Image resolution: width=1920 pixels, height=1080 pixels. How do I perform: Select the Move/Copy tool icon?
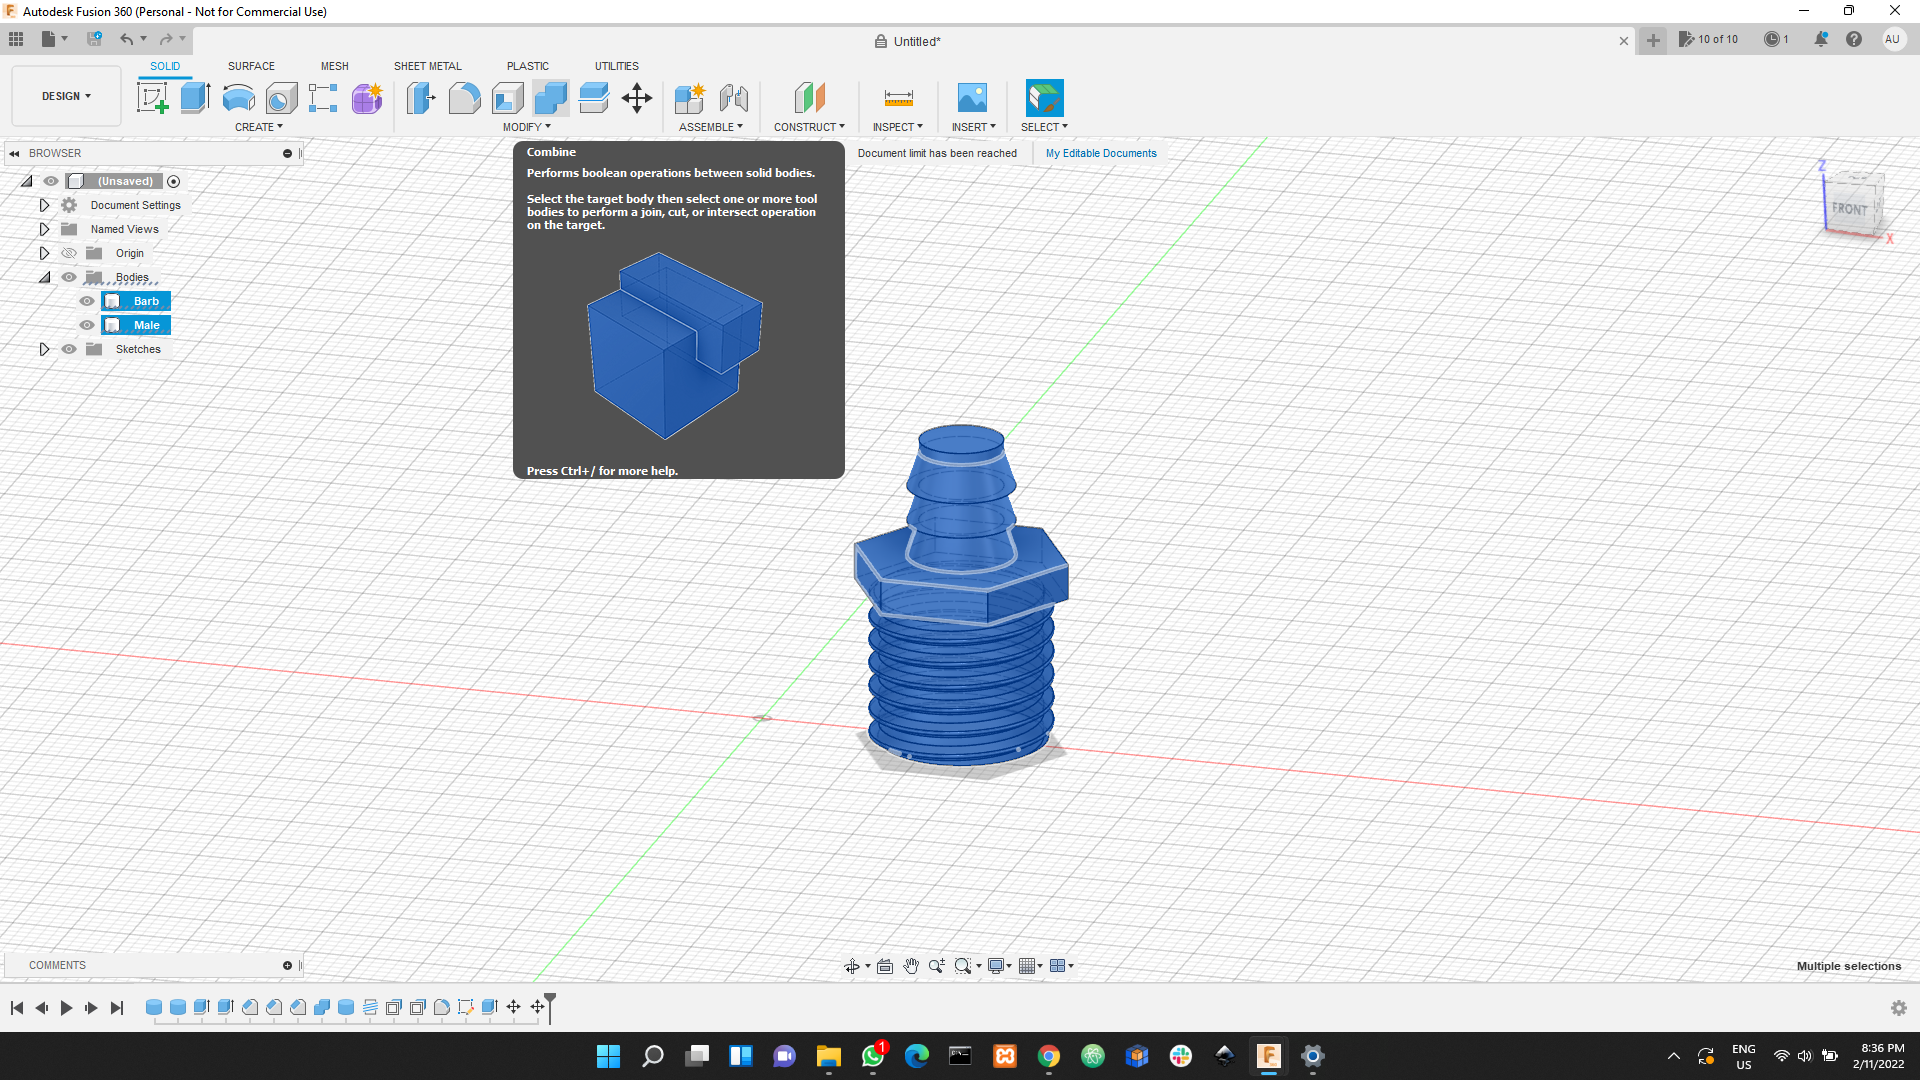[x=637, y=98]
